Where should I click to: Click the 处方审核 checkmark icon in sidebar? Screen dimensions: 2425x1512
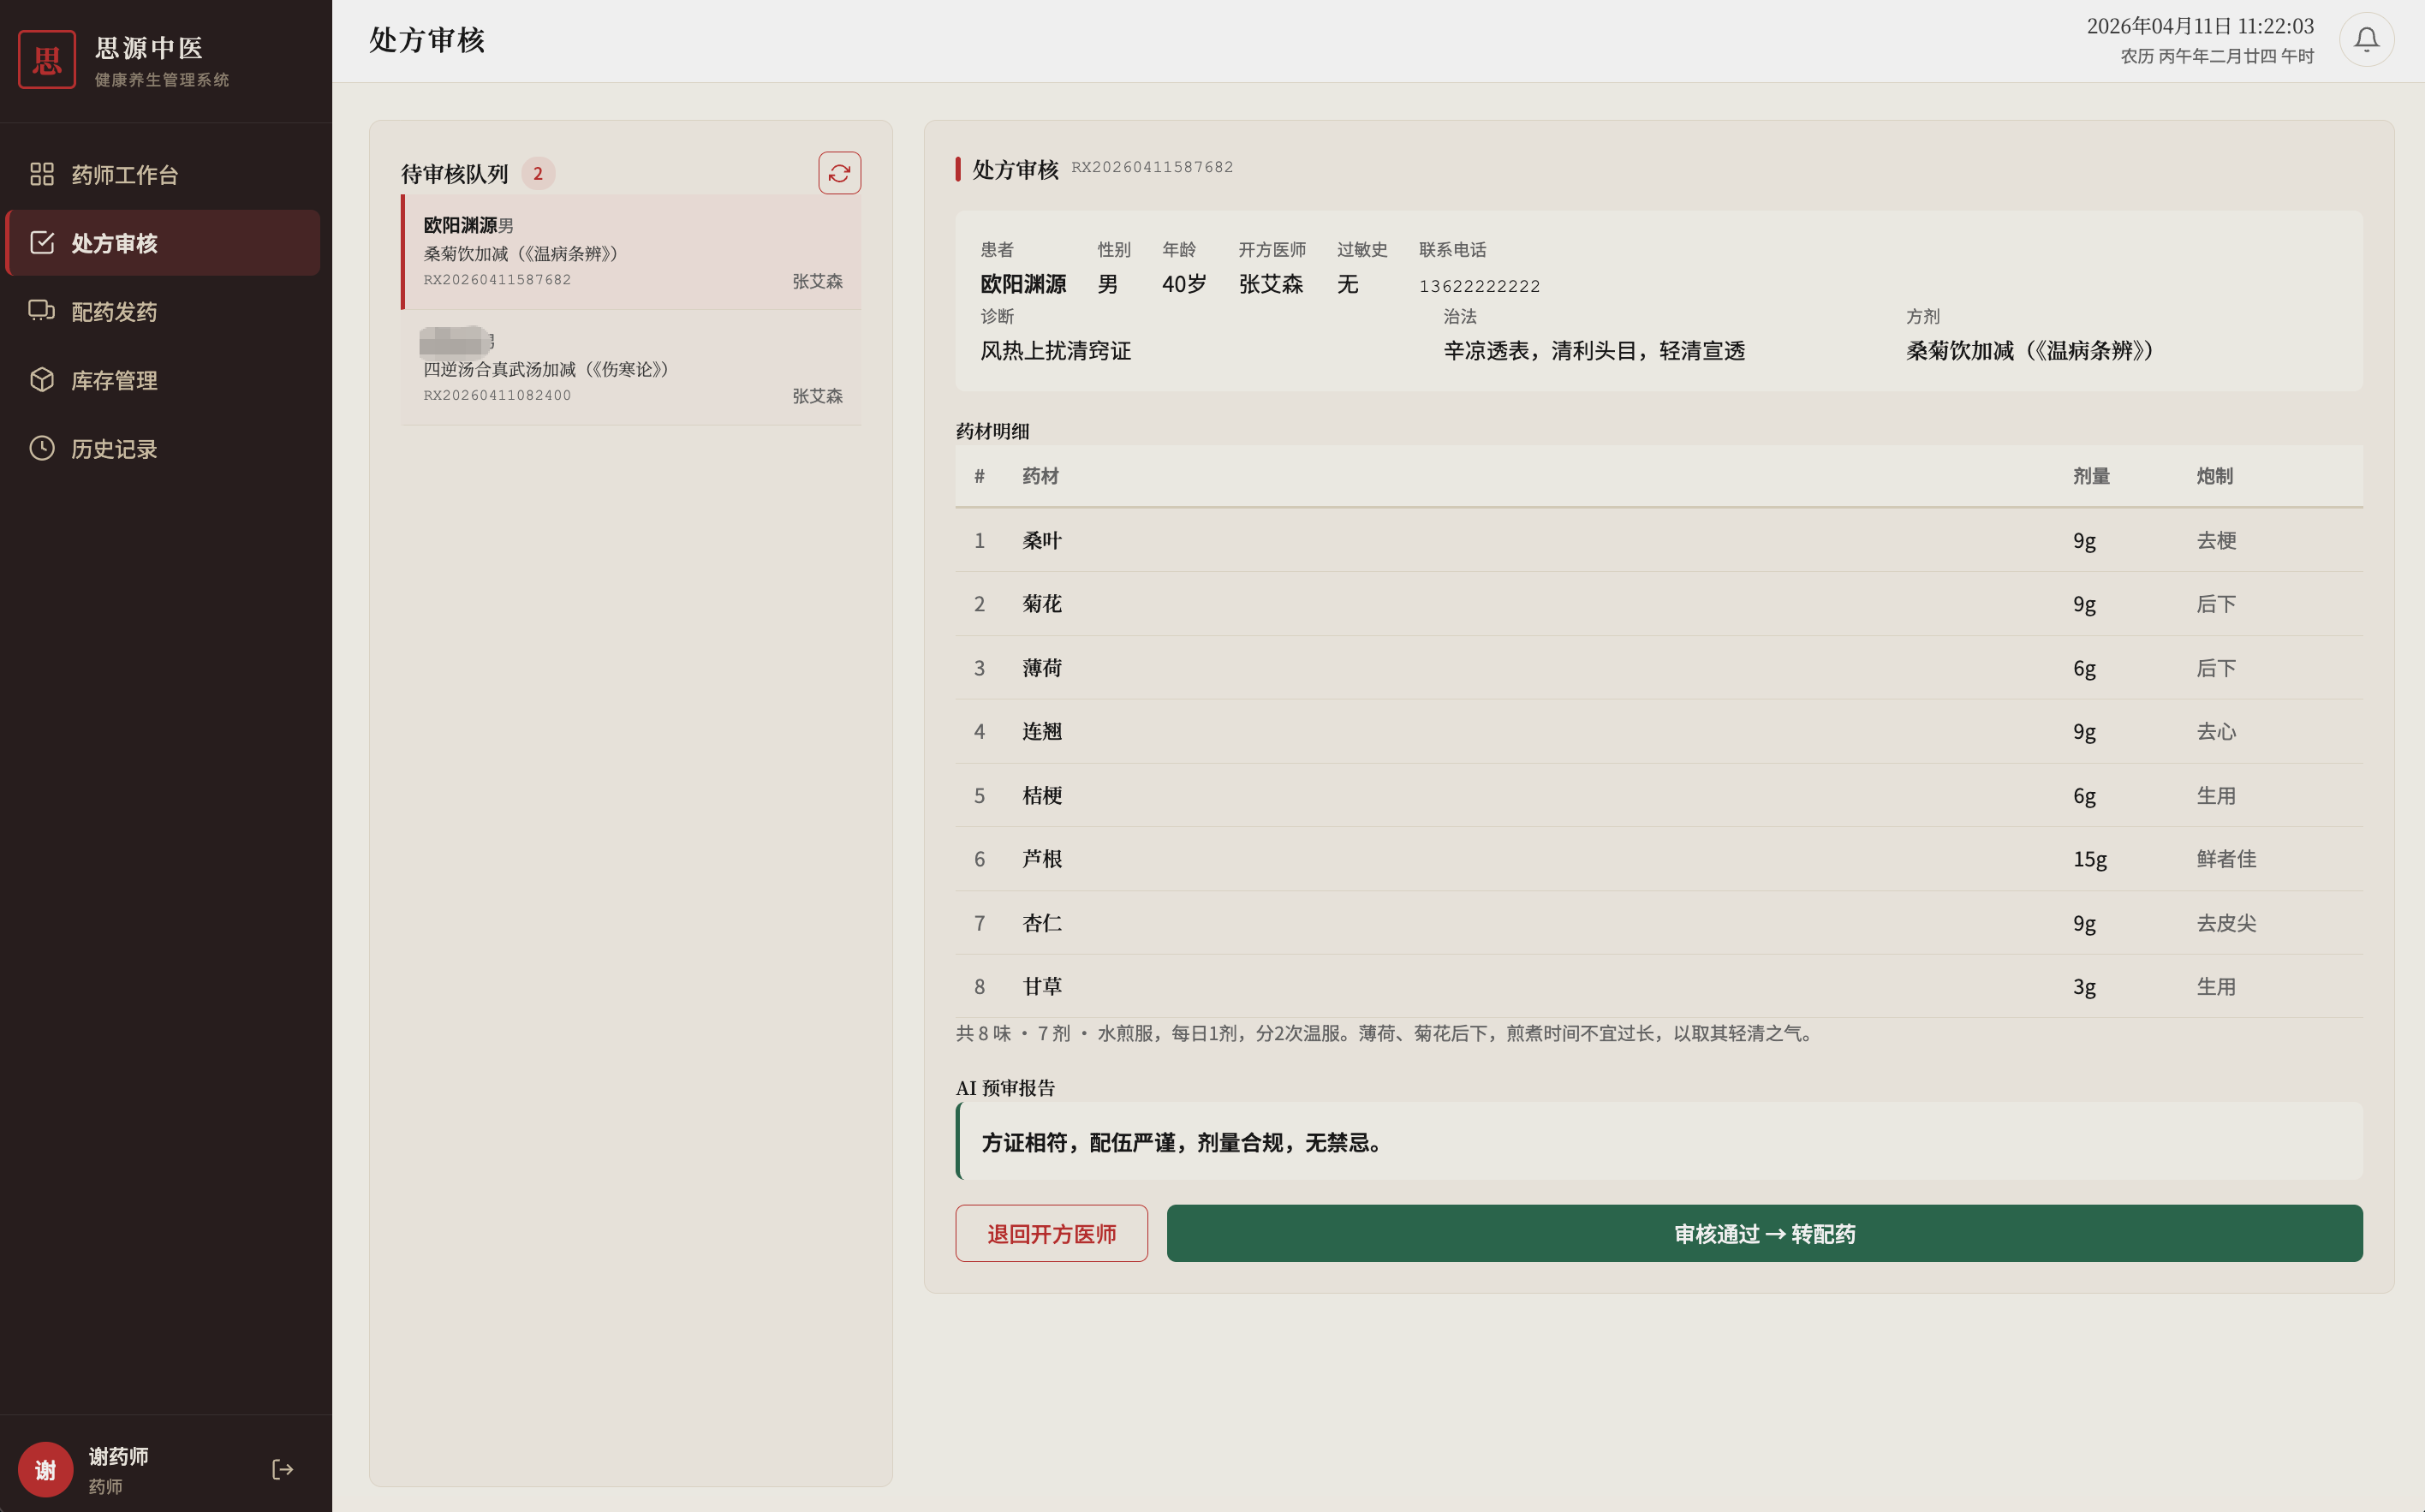[42, 243]
